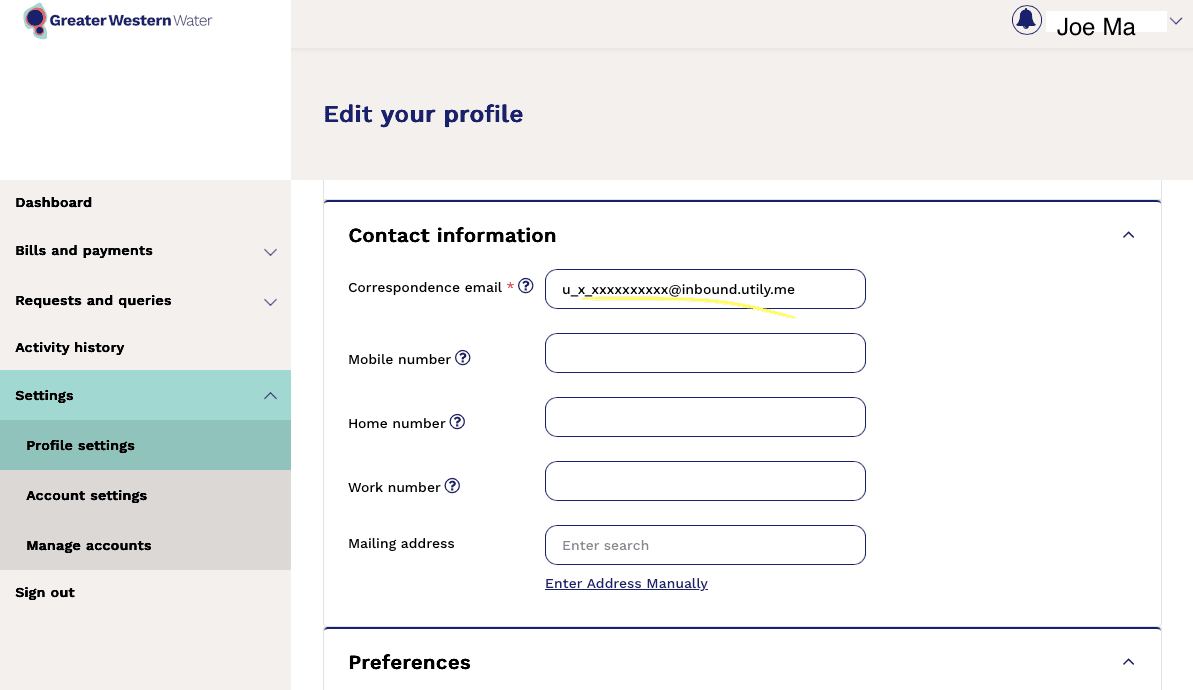The image size is (1193, 690).
Task: Click help icon next to Home number
Action: (457, 422)
